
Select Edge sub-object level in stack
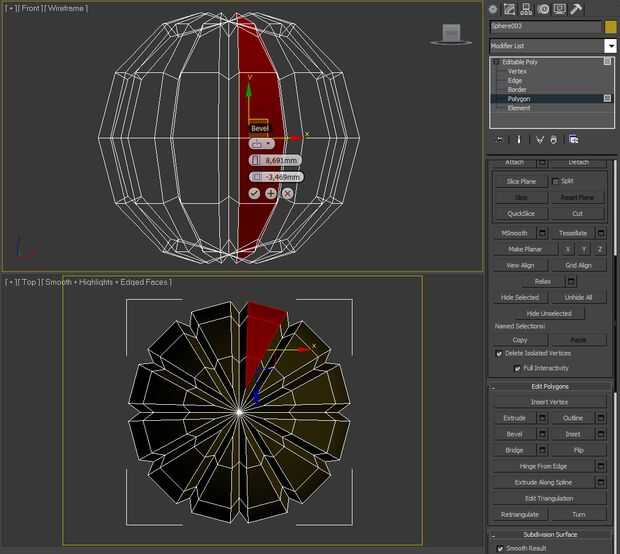[515, 81]
